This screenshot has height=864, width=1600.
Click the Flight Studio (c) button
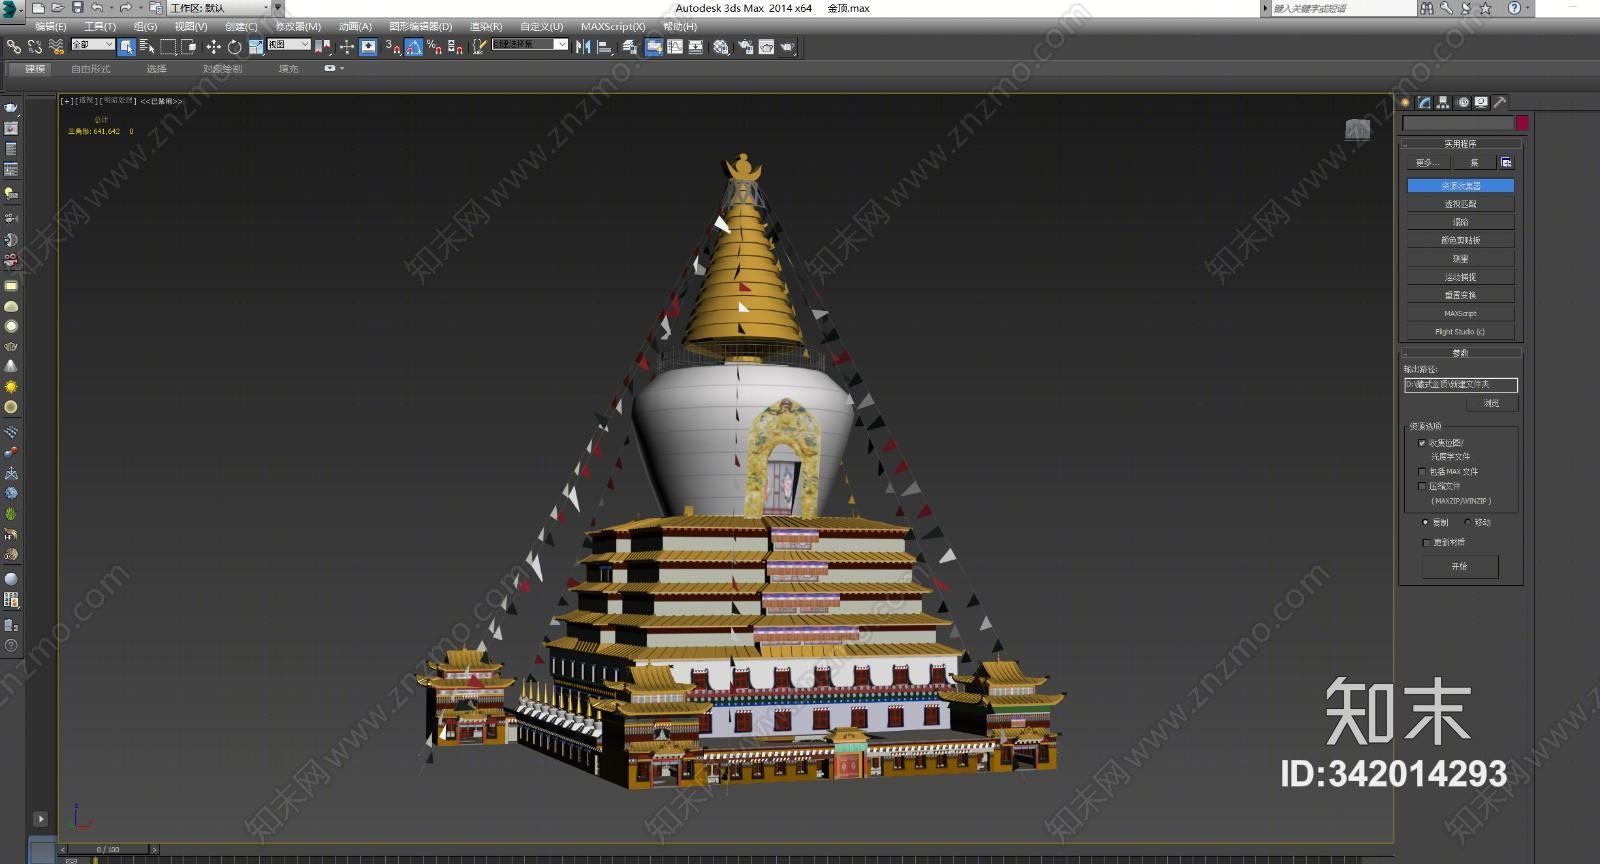1460,331
